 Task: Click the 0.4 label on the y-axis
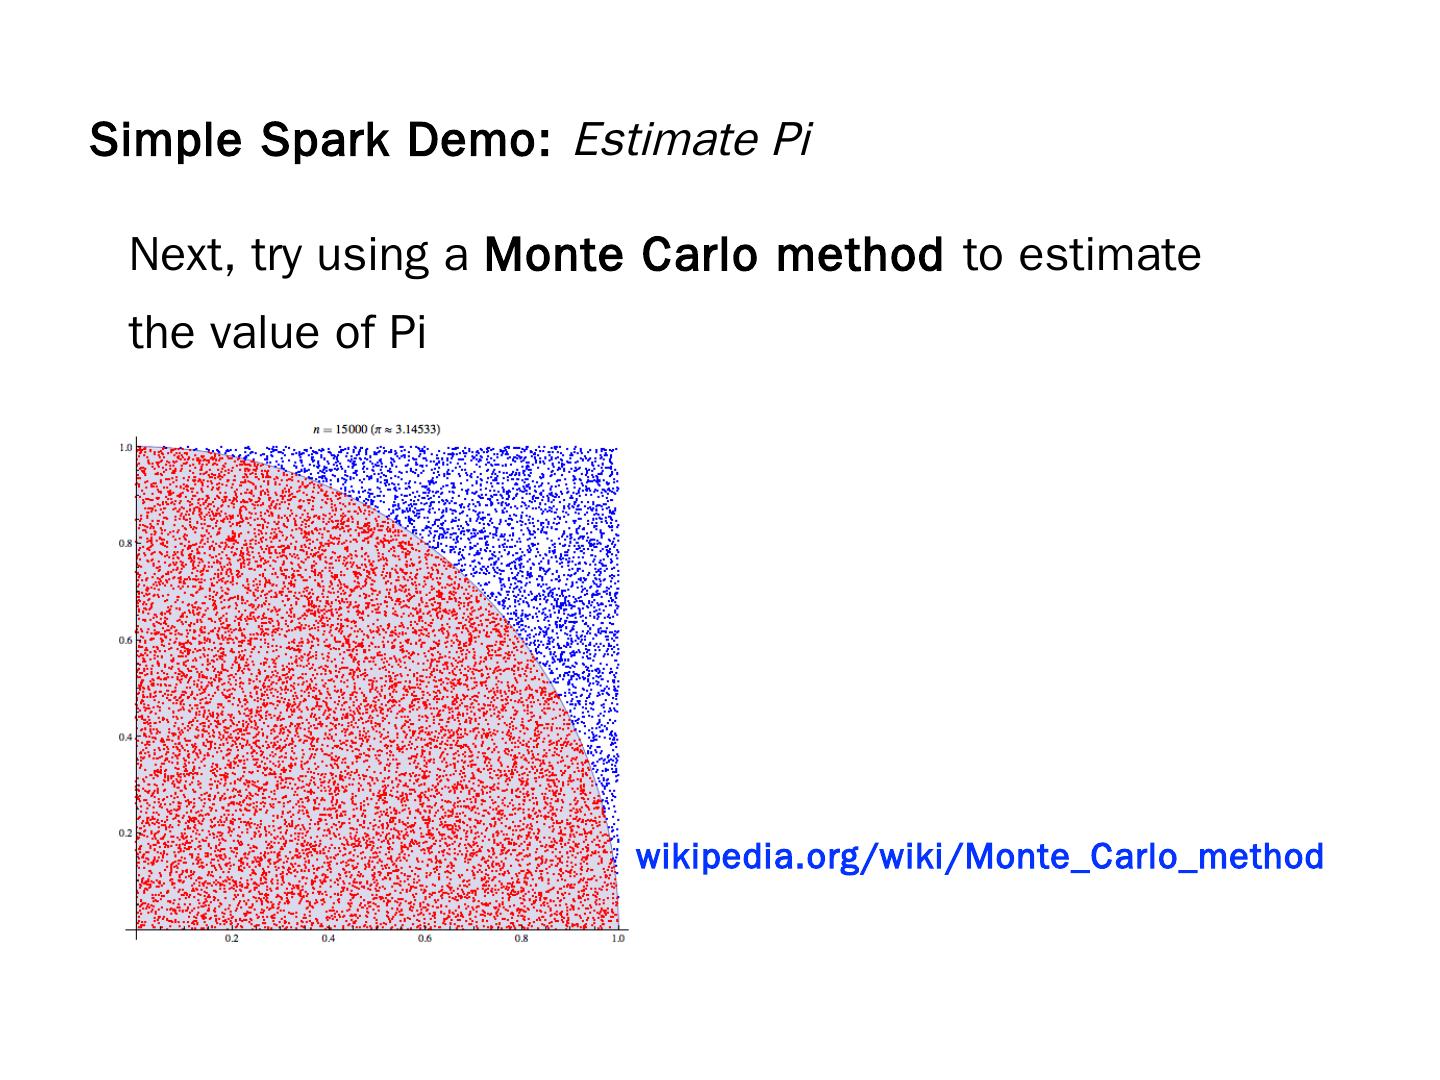tap(126, 737)
